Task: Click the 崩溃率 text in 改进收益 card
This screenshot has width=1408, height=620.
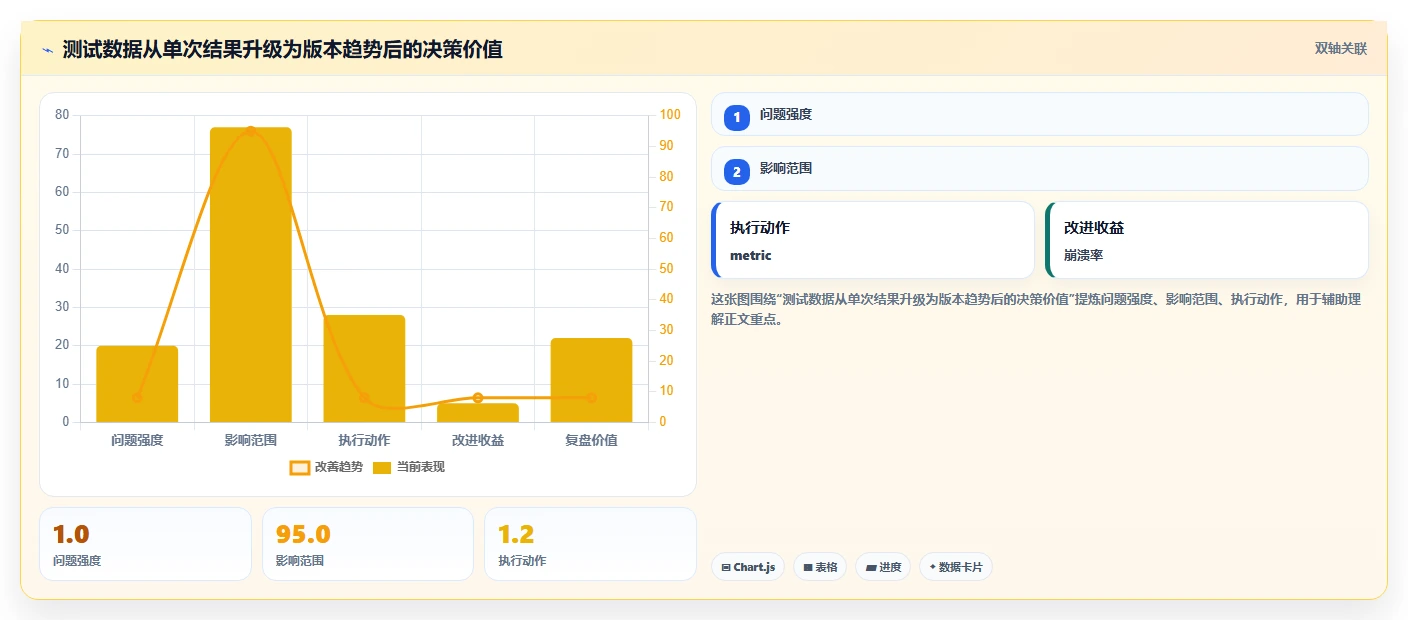Action: click(x=1084, y=255)
